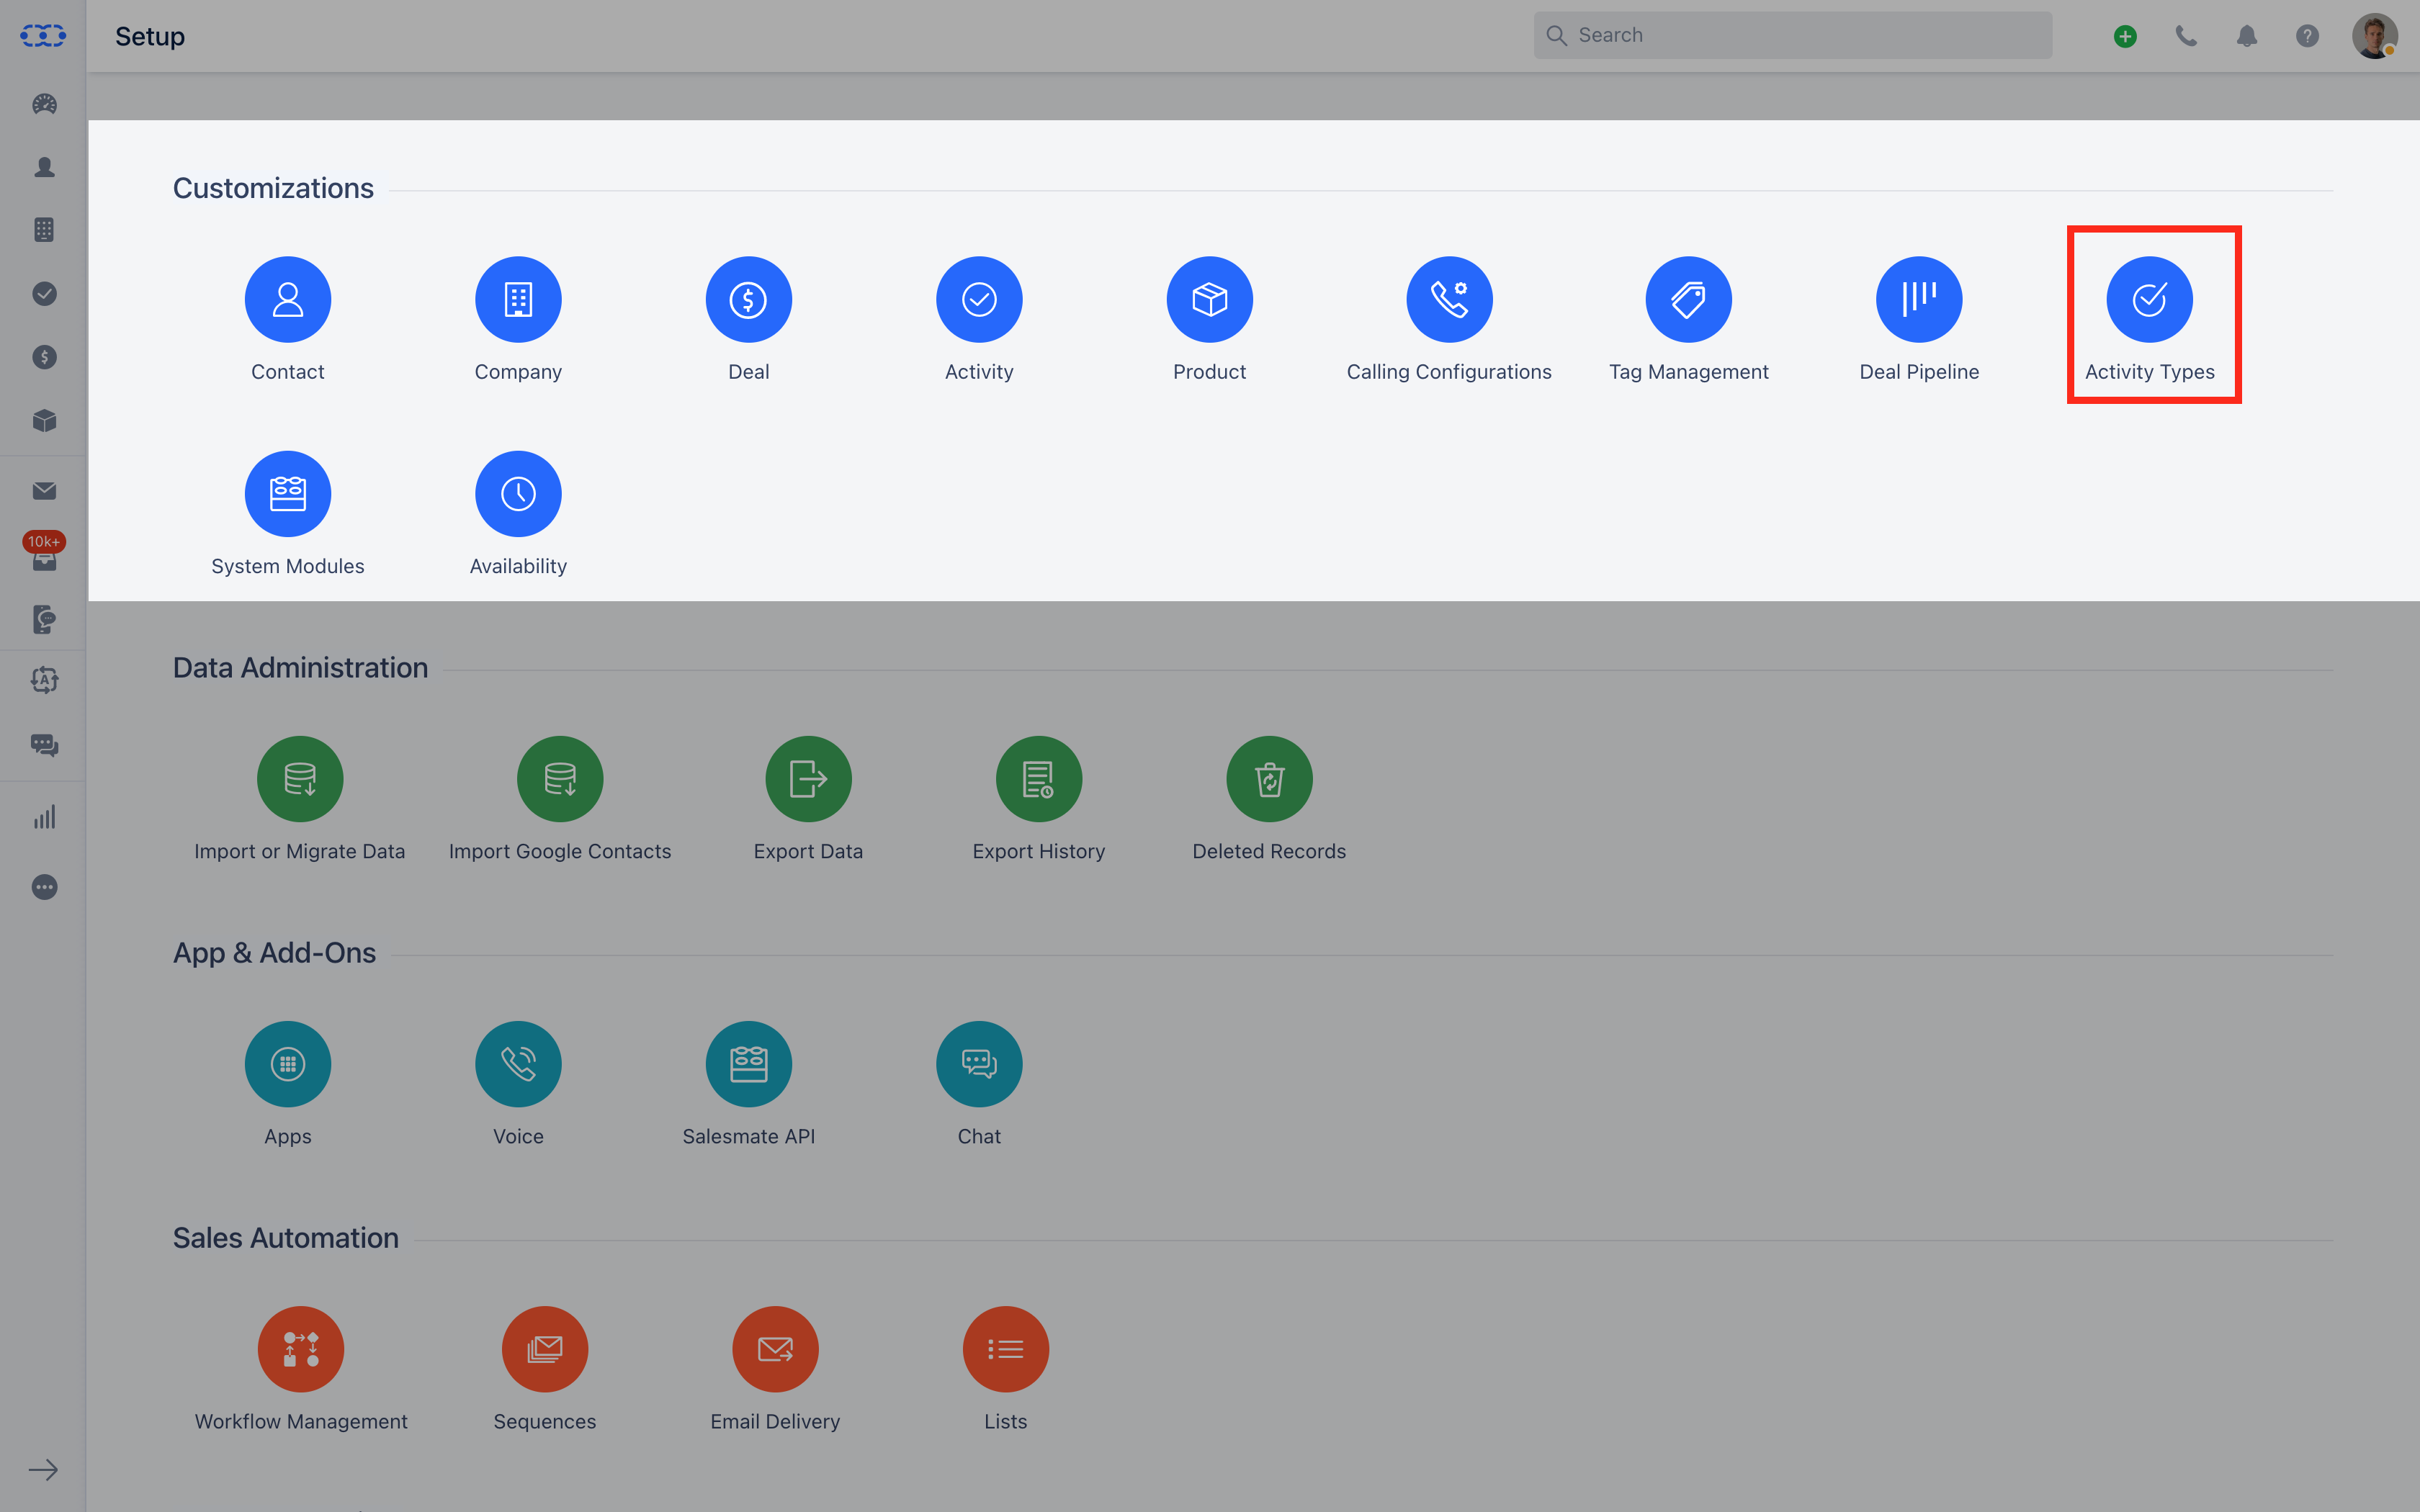Go to Dashboard in sidebar

[x=44, y=103]
